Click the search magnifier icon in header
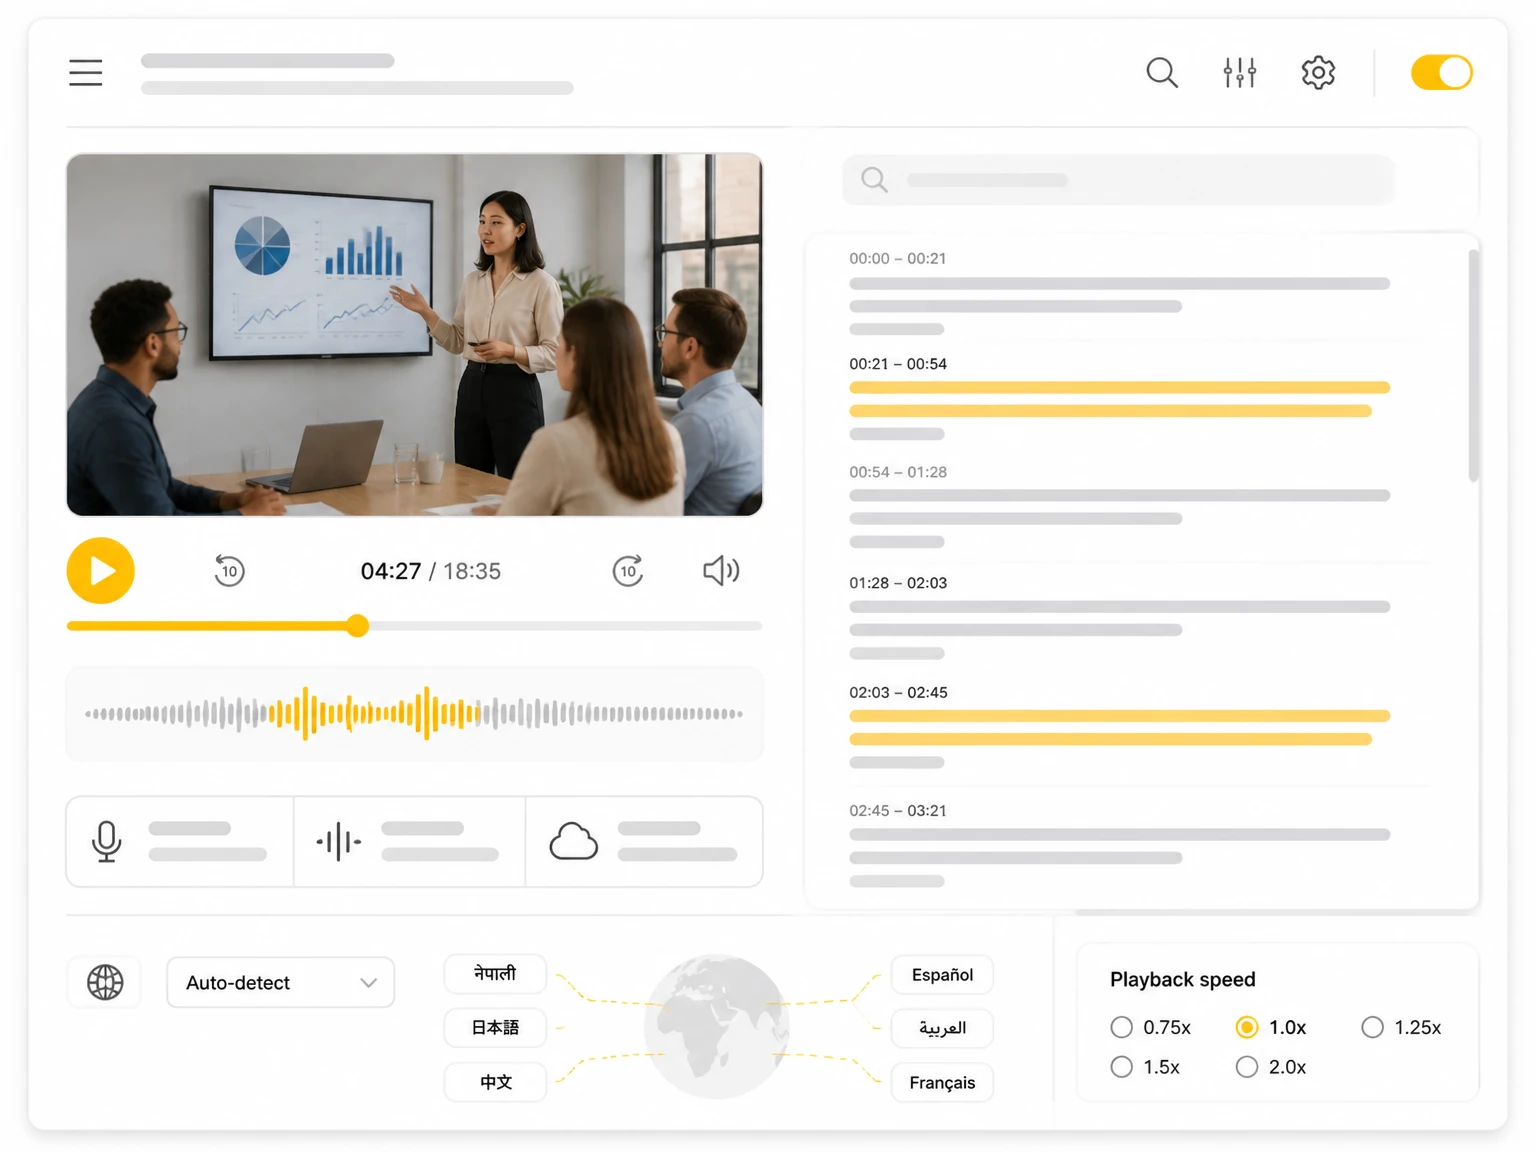1536x1152 pixels. tap(1161, 73)
